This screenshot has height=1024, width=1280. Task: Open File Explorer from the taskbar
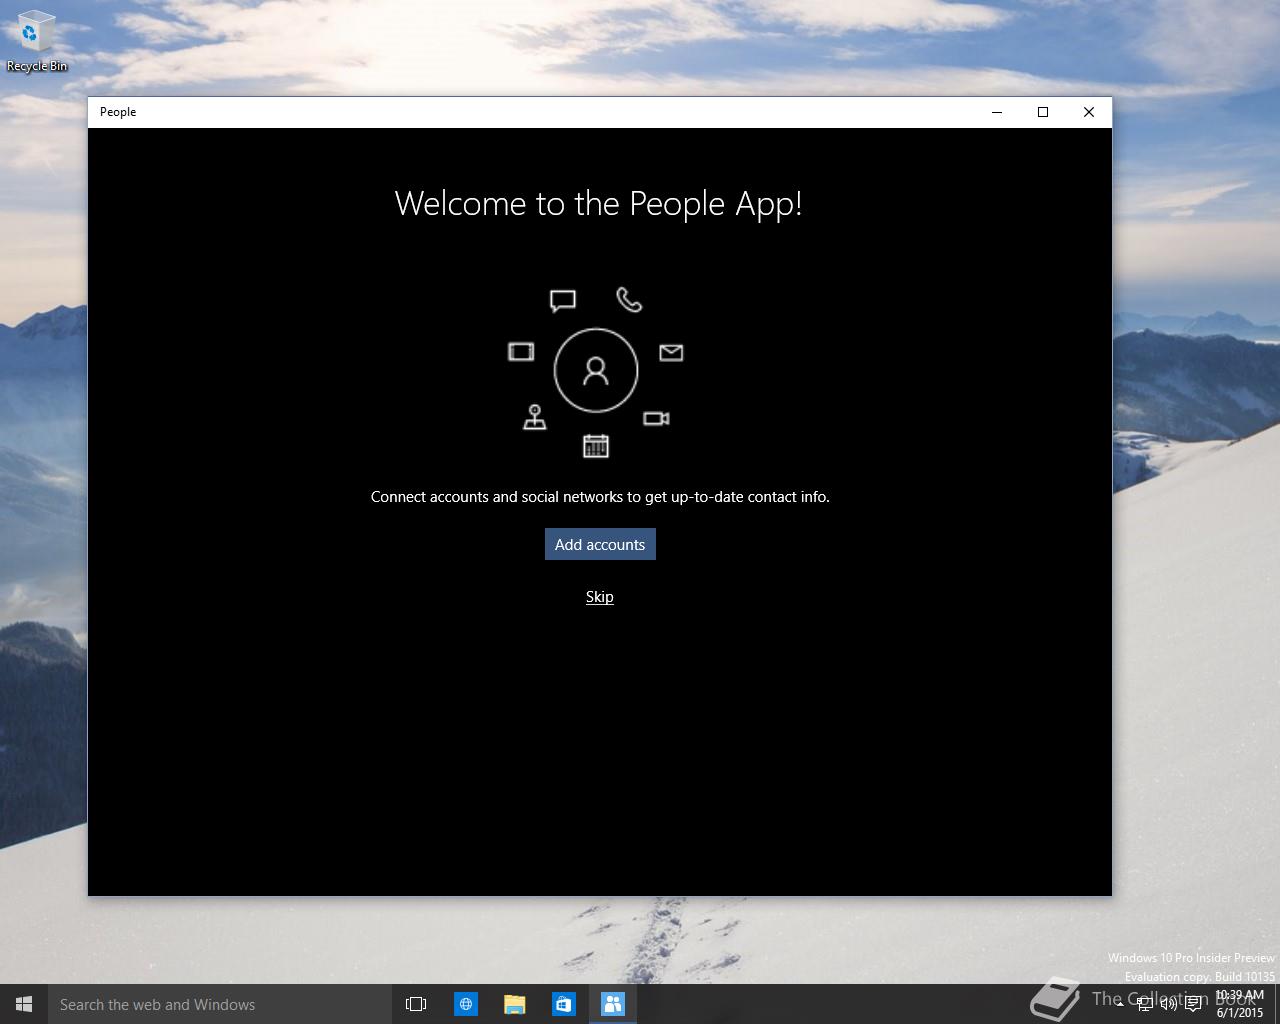click(515, 1004)
